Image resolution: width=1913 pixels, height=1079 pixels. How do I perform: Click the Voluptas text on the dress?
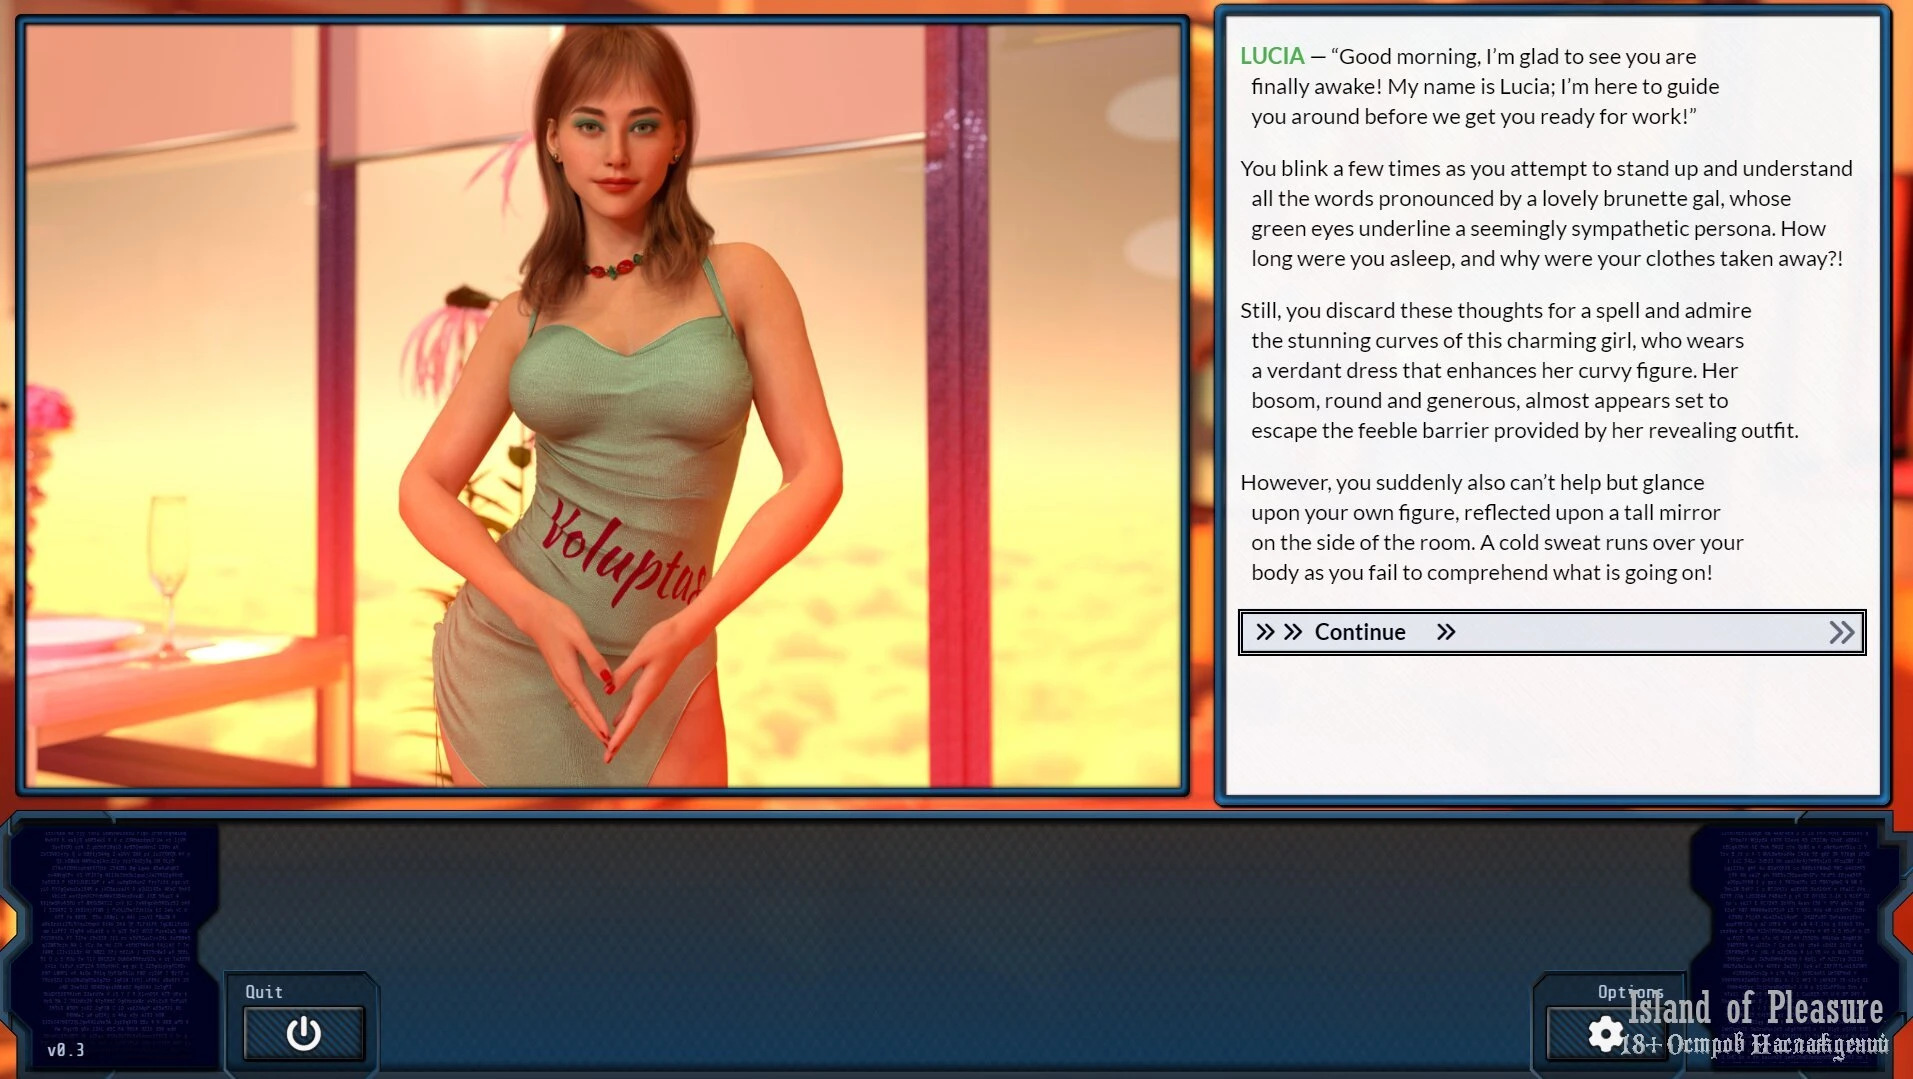pyautogui.click(x=622, y=555)
